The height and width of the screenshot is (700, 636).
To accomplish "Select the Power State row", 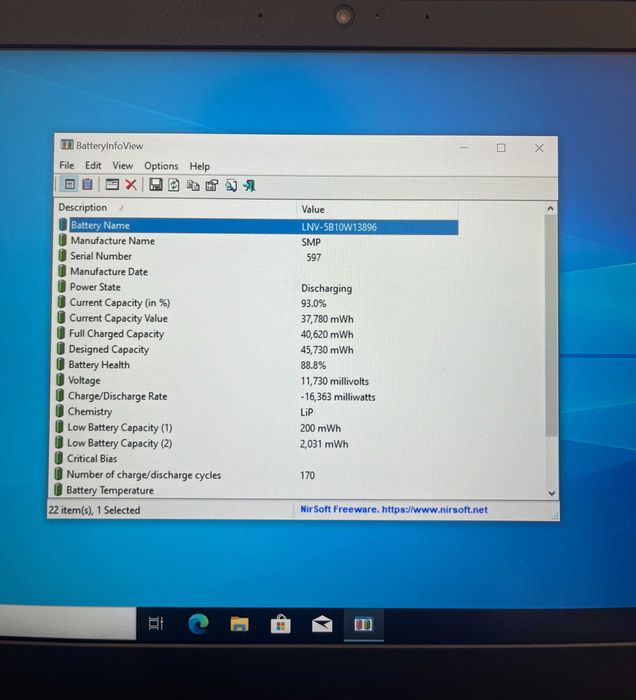I will (258, 288).
